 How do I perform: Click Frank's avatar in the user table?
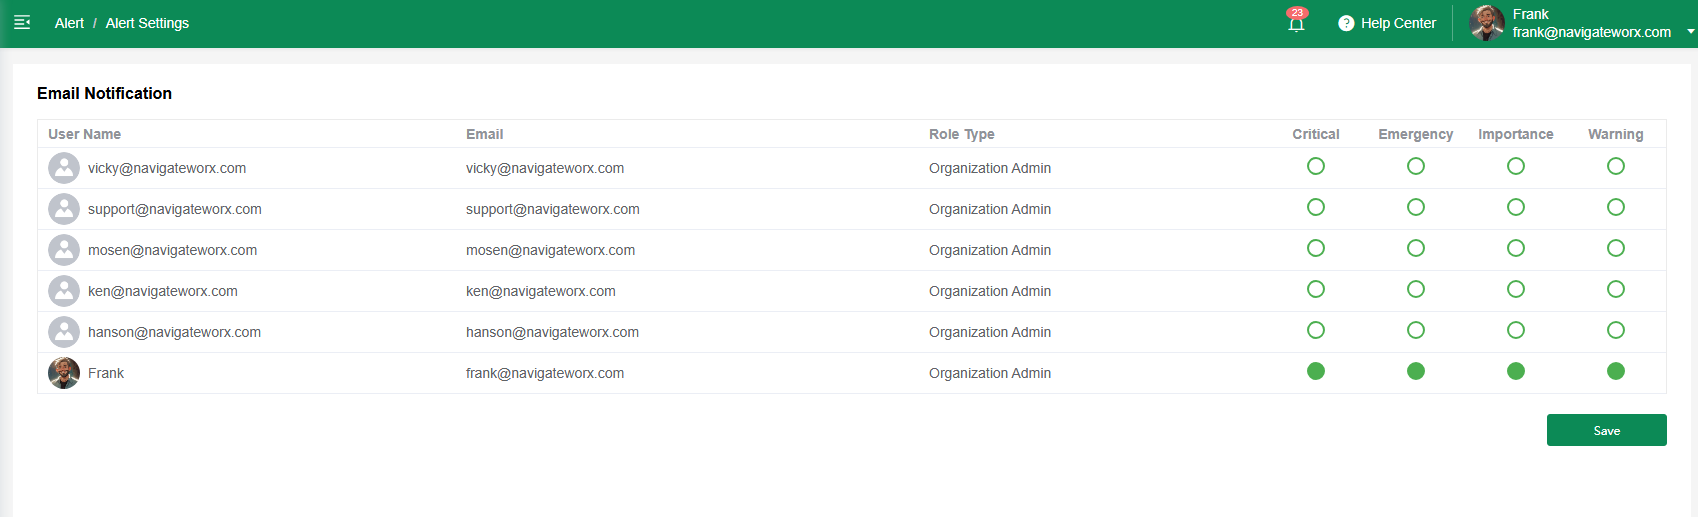pyautogui.click(x=64, y=373)
